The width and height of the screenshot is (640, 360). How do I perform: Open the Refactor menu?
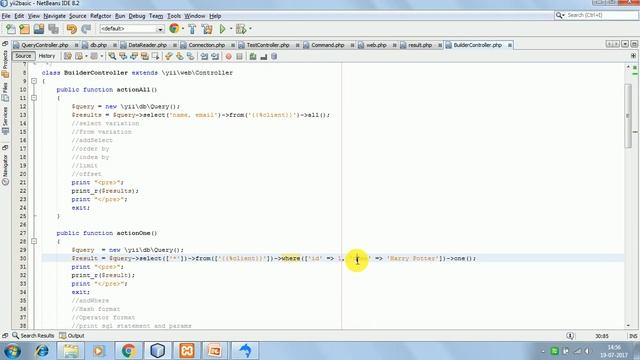100,16
